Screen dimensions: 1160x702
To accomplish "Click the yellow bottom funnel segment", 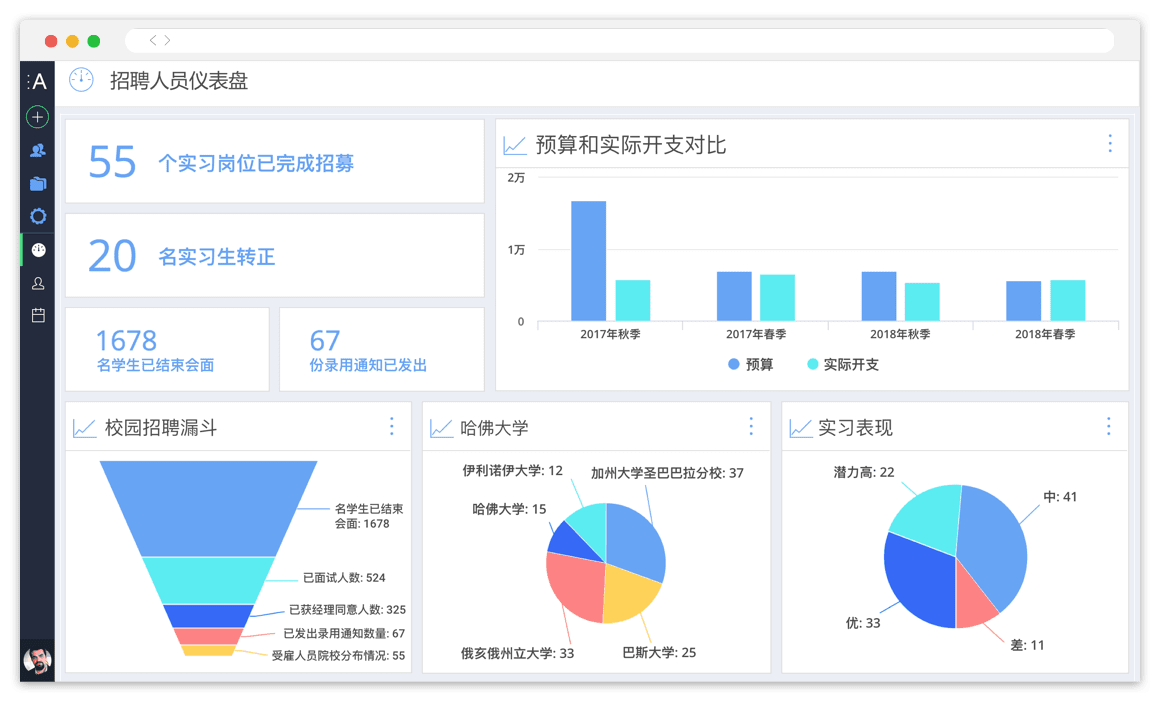I will [x=208, y=650].
